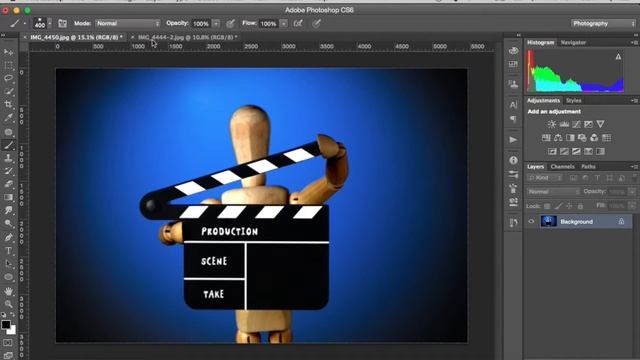Select the Path Selection tool
The height and width of the screenshot is (360, 640).
click(x=8, y=264)
